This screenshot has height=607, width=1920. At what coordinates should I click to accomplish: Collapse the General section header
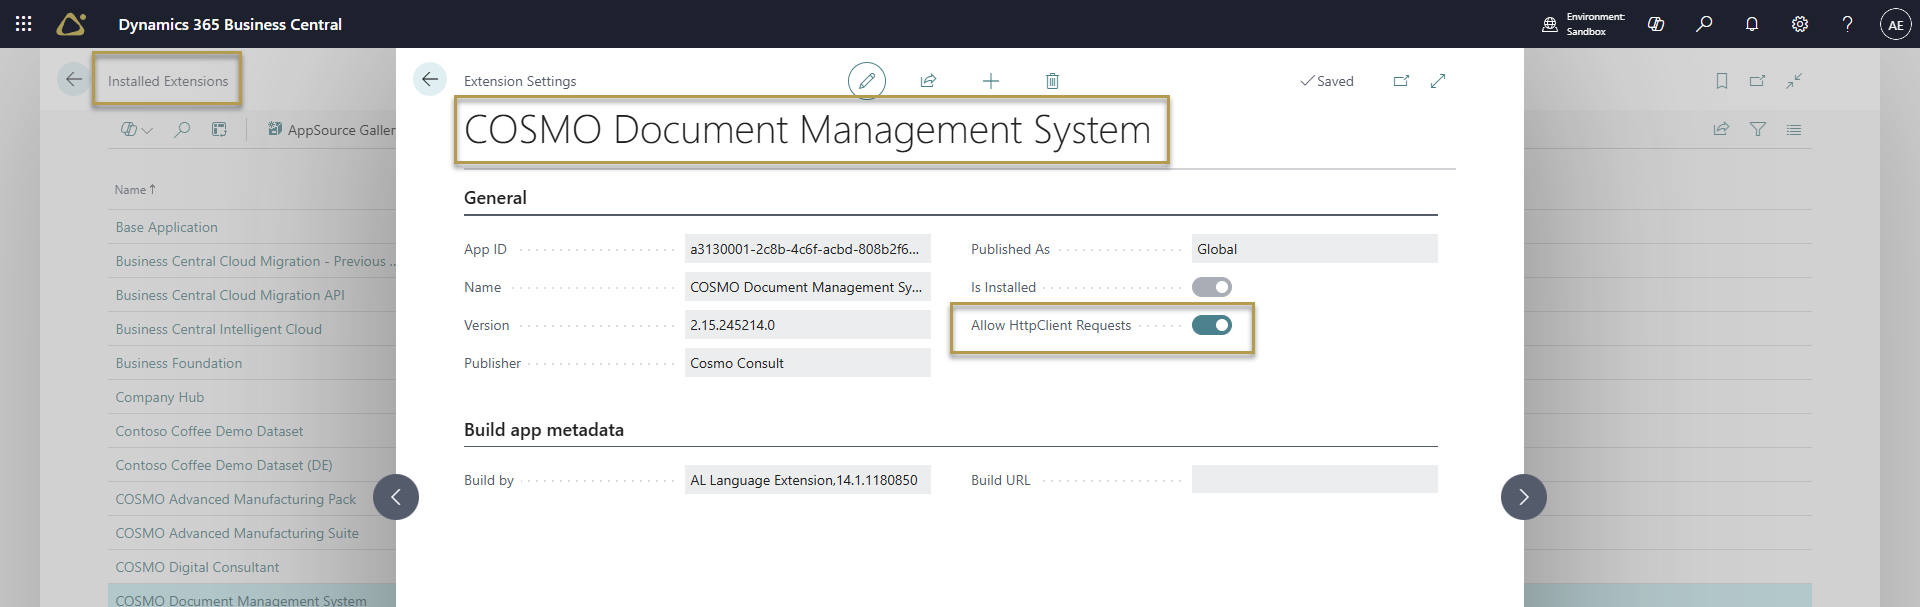click(495, 198)
